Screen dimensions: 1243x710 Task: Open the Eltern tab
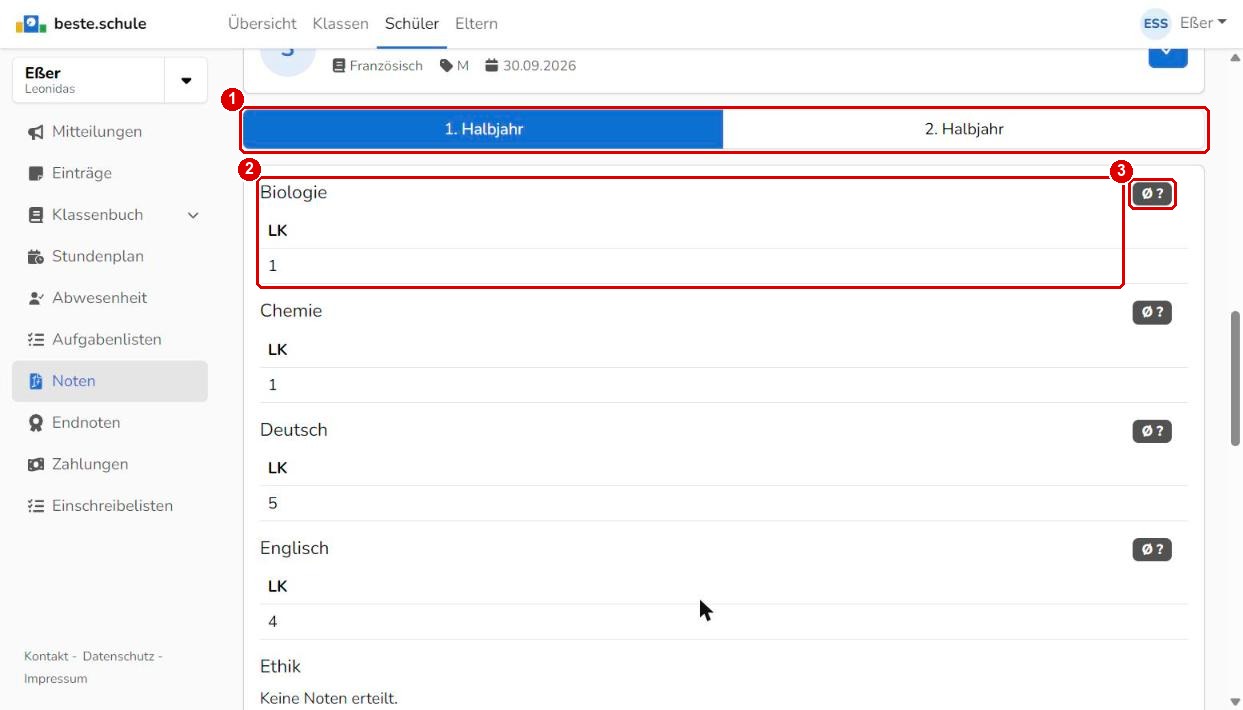(476, 23)
